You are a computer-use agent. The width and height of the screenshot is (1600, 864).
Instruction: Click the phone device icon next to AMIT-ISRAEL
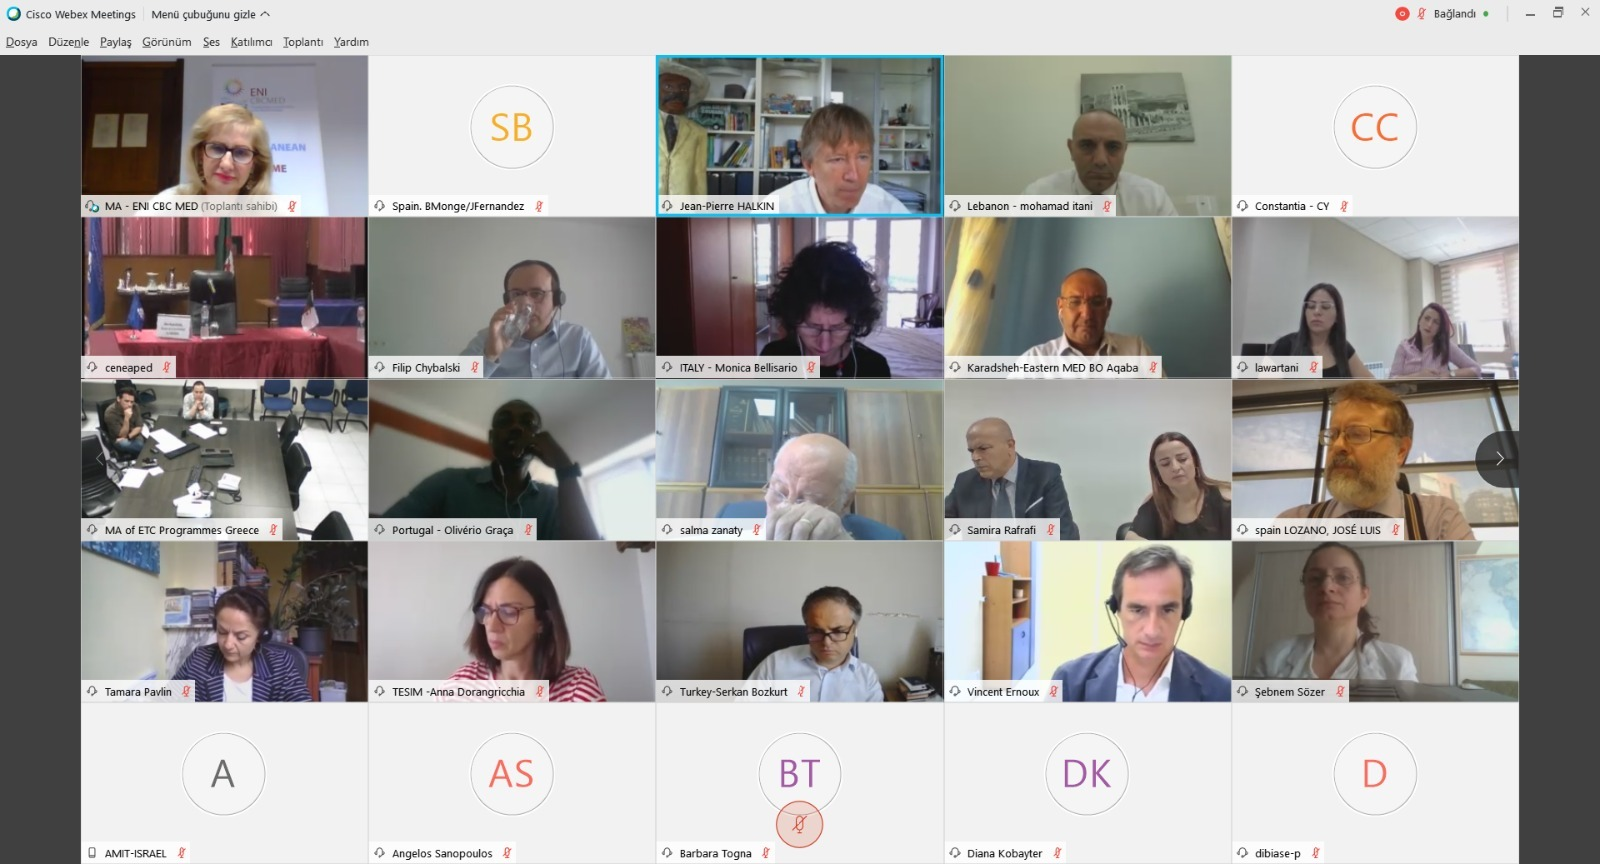(92, 853)
